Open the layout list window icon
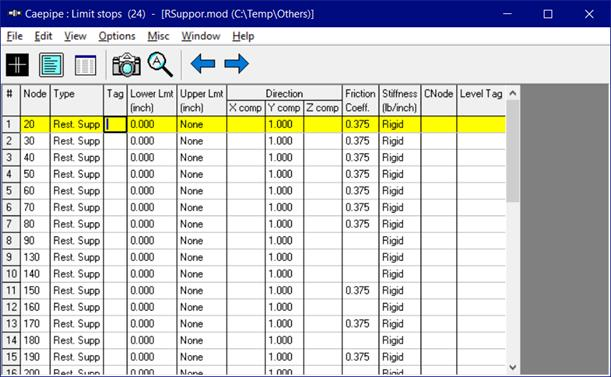This screenshot has height=377, width=611. [x=51, y=64]
